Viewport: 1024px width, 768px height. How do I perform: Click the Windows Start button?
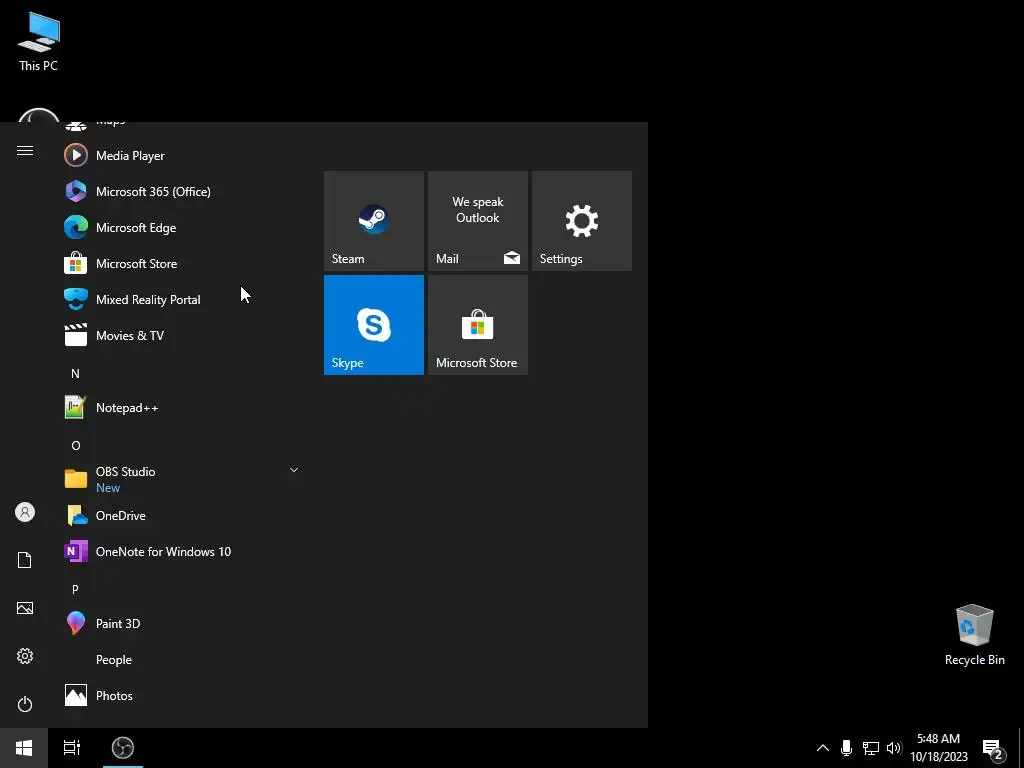(x=24, y=748)
